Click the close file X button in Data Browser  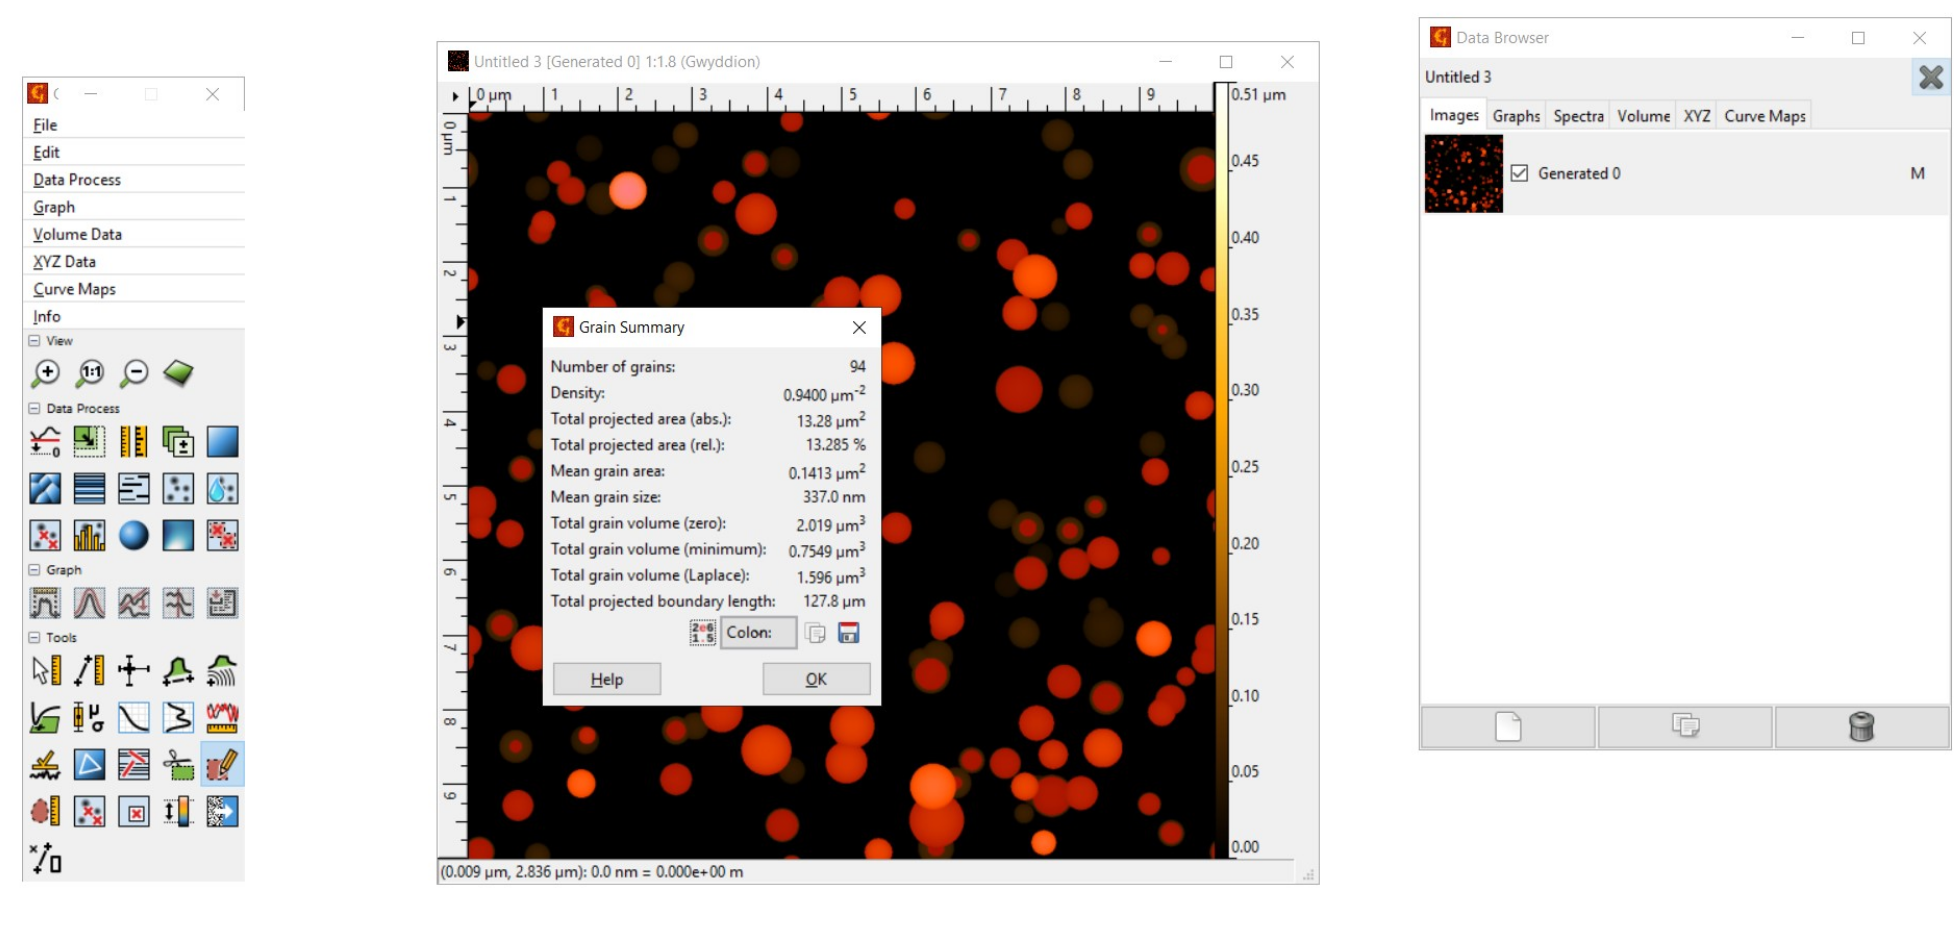tap(1931, 77)
